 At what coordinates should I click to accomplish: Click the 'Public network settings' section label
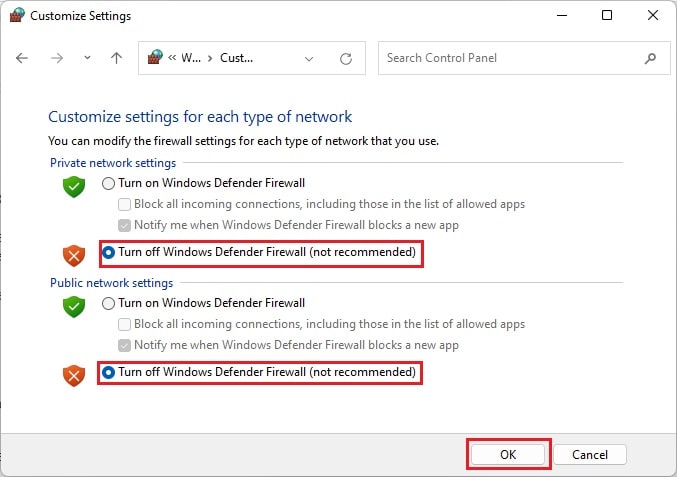coord(111,283)
